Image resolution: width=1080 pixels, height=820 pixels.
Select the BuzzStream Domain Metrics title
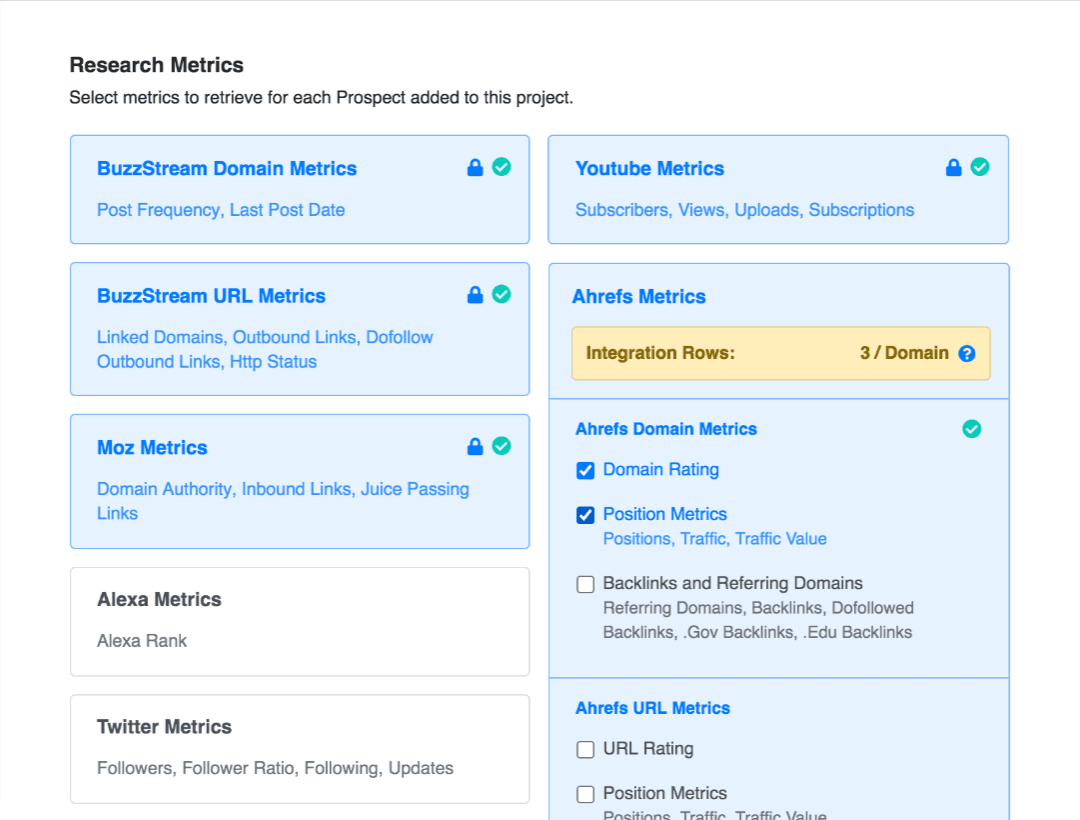pos(227,169)
